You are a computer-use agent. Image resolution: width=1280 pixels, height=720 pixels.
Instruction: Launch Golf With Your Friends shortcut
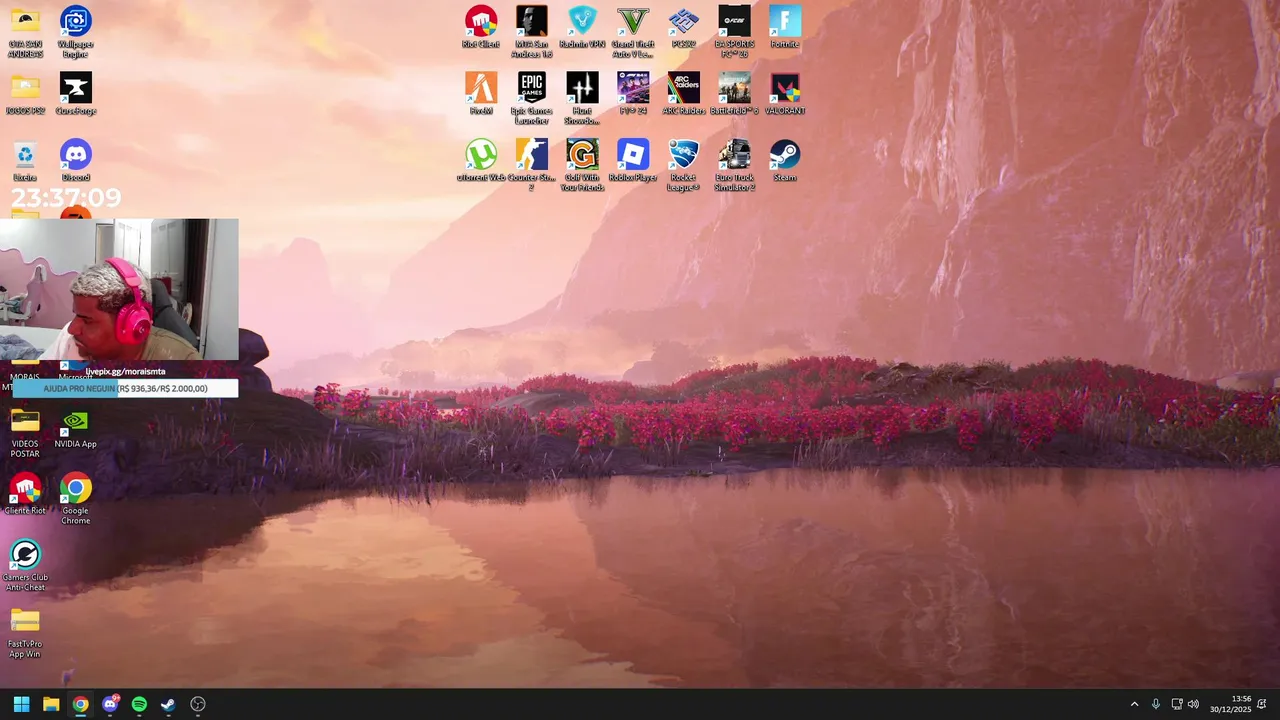point(582,166)
